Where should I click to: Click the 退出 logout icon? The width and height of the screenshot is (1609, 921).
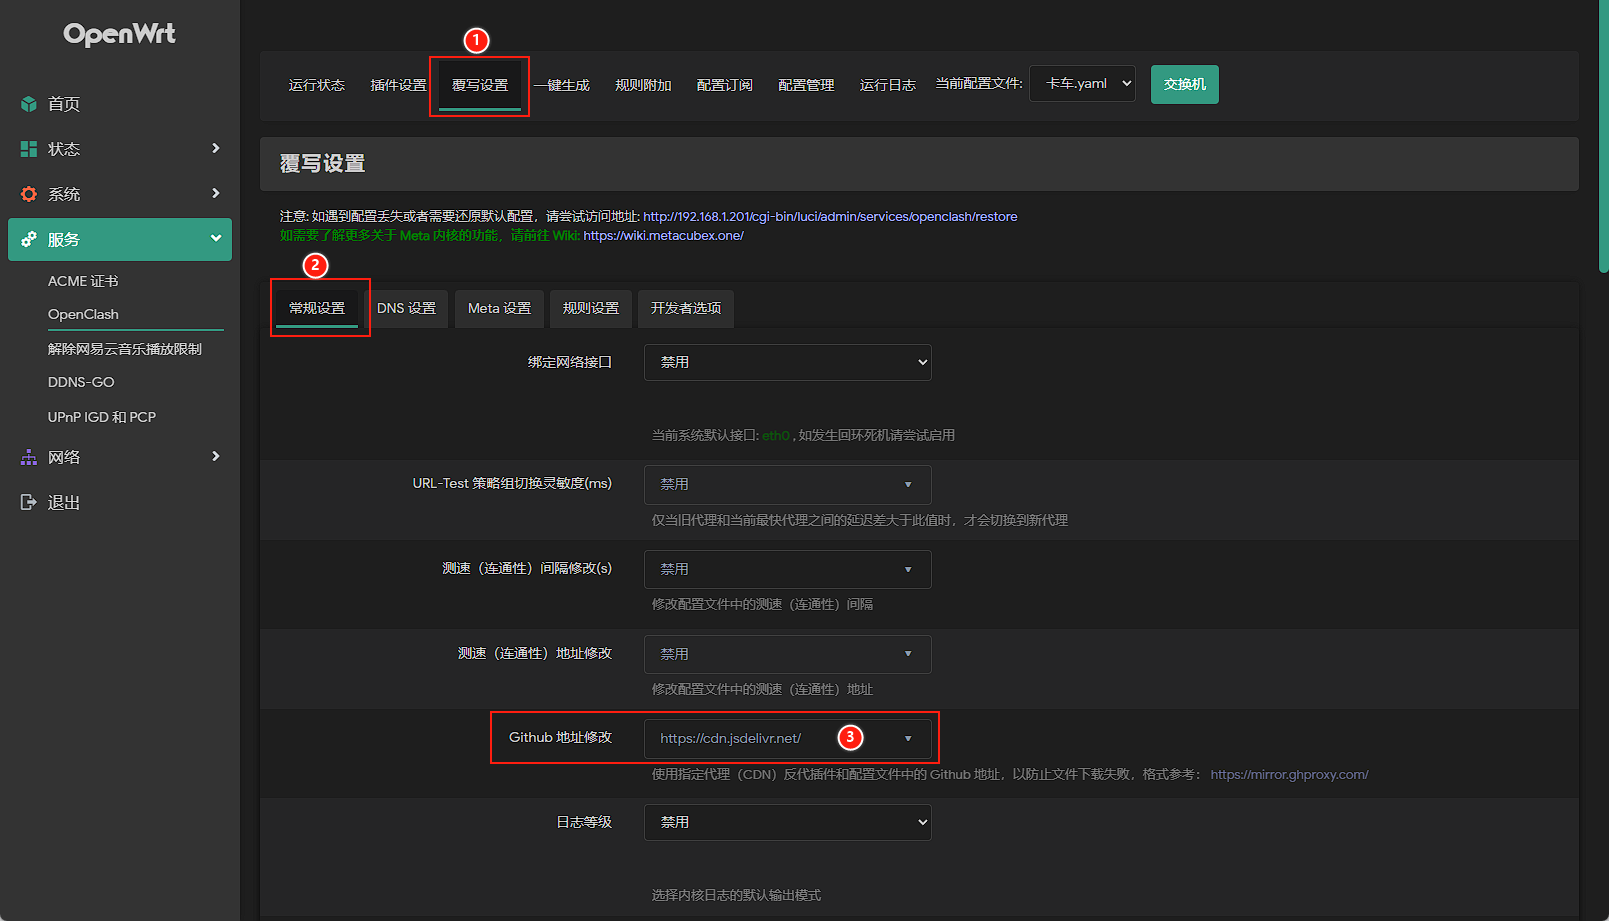click(29, 502)
